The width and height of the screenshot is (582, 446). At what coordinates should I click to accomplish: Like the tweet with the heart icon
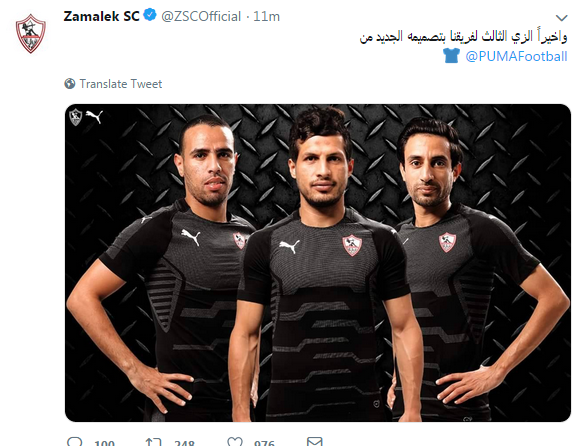(235, 442)
